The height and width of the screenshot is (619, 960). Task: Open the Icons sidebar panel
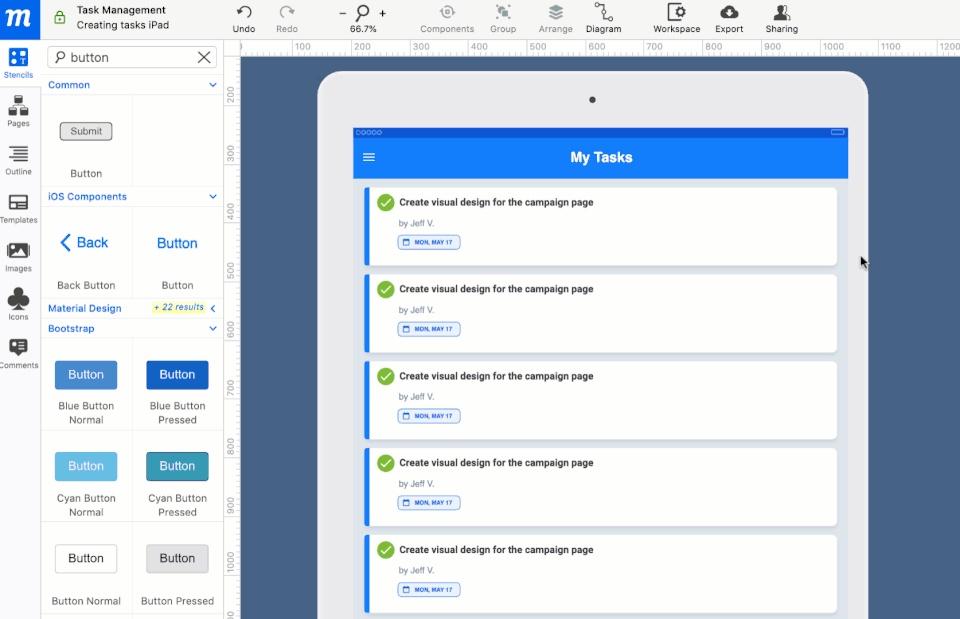pyautogui.click(x=18, y=305)
